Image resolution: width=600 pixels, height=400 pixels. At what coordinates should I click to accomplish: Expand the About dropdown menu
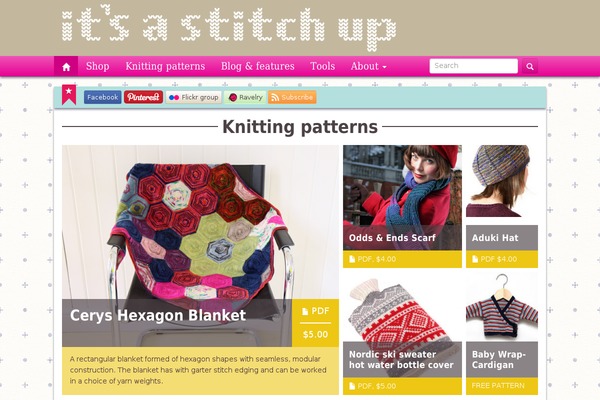point(368,66)
